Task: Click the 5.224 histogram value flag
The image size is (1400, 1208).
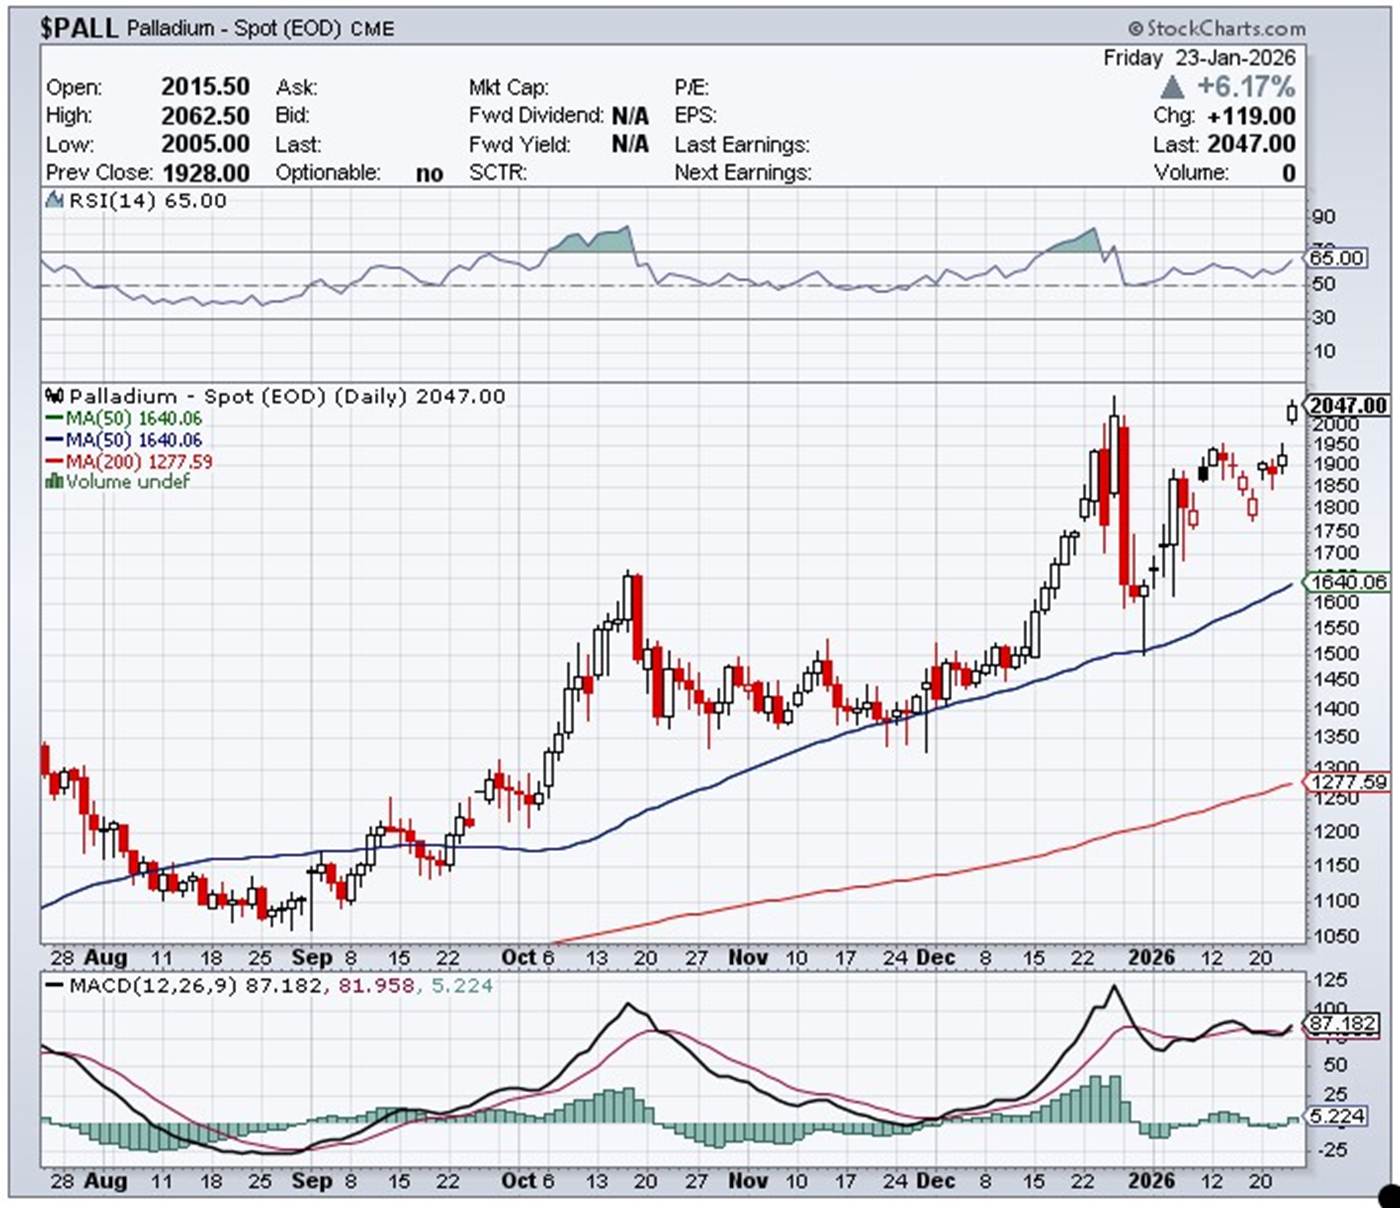Action: pos(1337,1116)
